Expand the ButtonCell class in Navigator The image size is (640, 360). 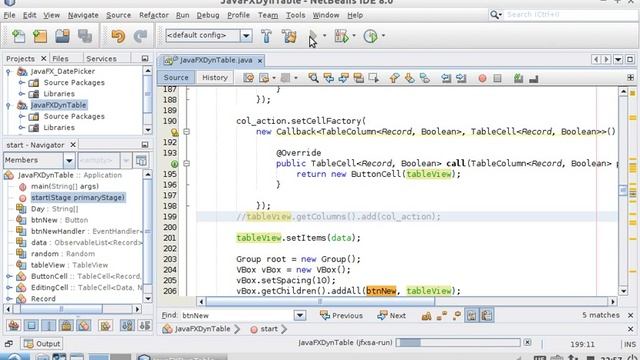[x=9, y=276]
